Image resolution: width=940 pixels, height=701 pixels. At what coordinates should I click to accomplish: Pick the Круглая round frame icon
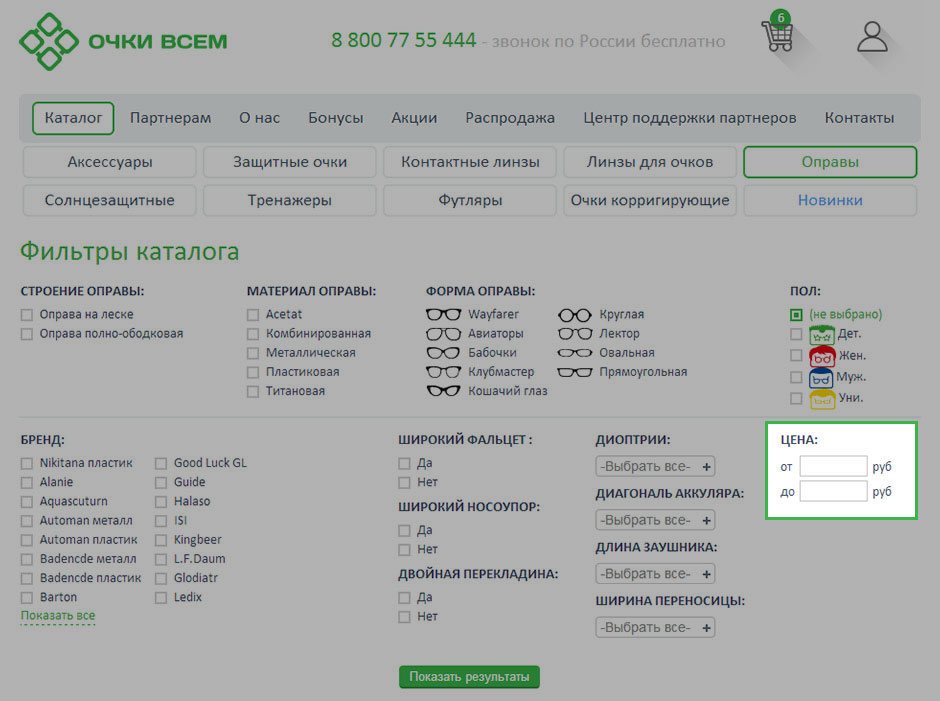575,314
